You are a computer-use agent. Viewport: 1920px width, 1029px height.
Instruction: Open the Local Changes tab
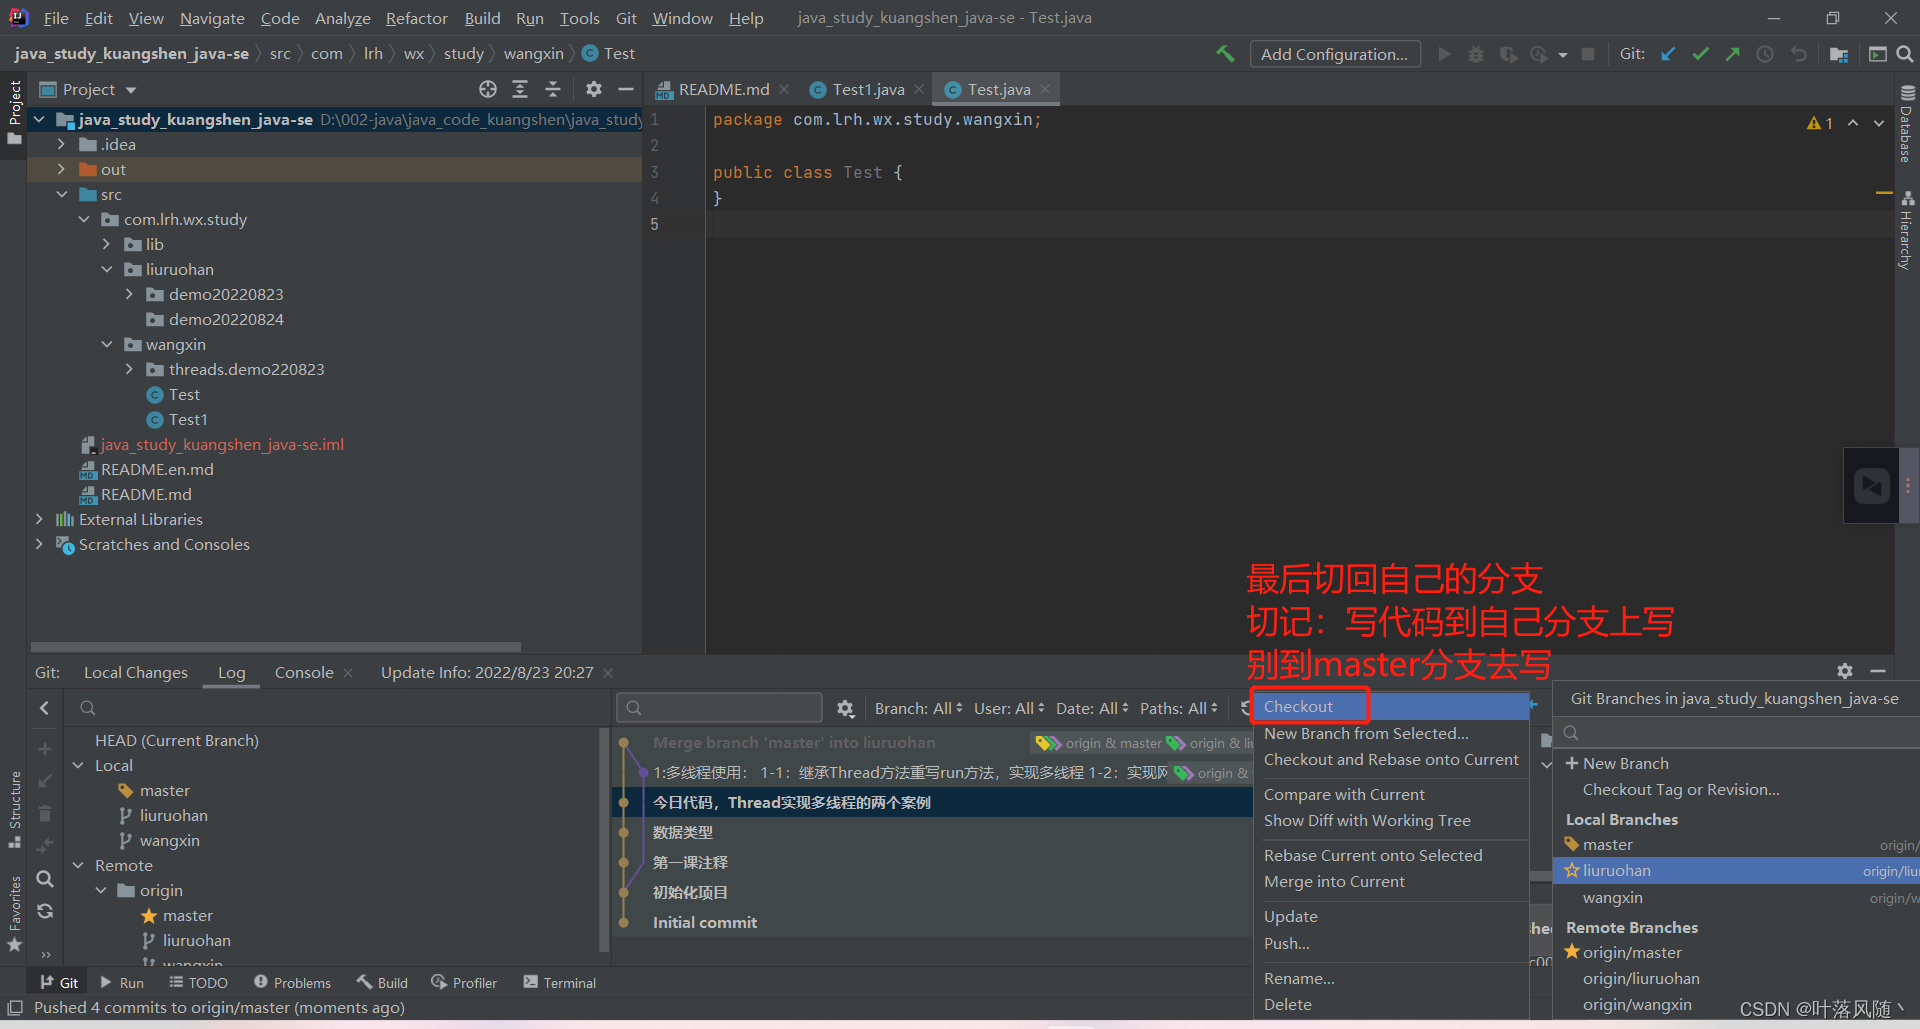click(135, 672)
